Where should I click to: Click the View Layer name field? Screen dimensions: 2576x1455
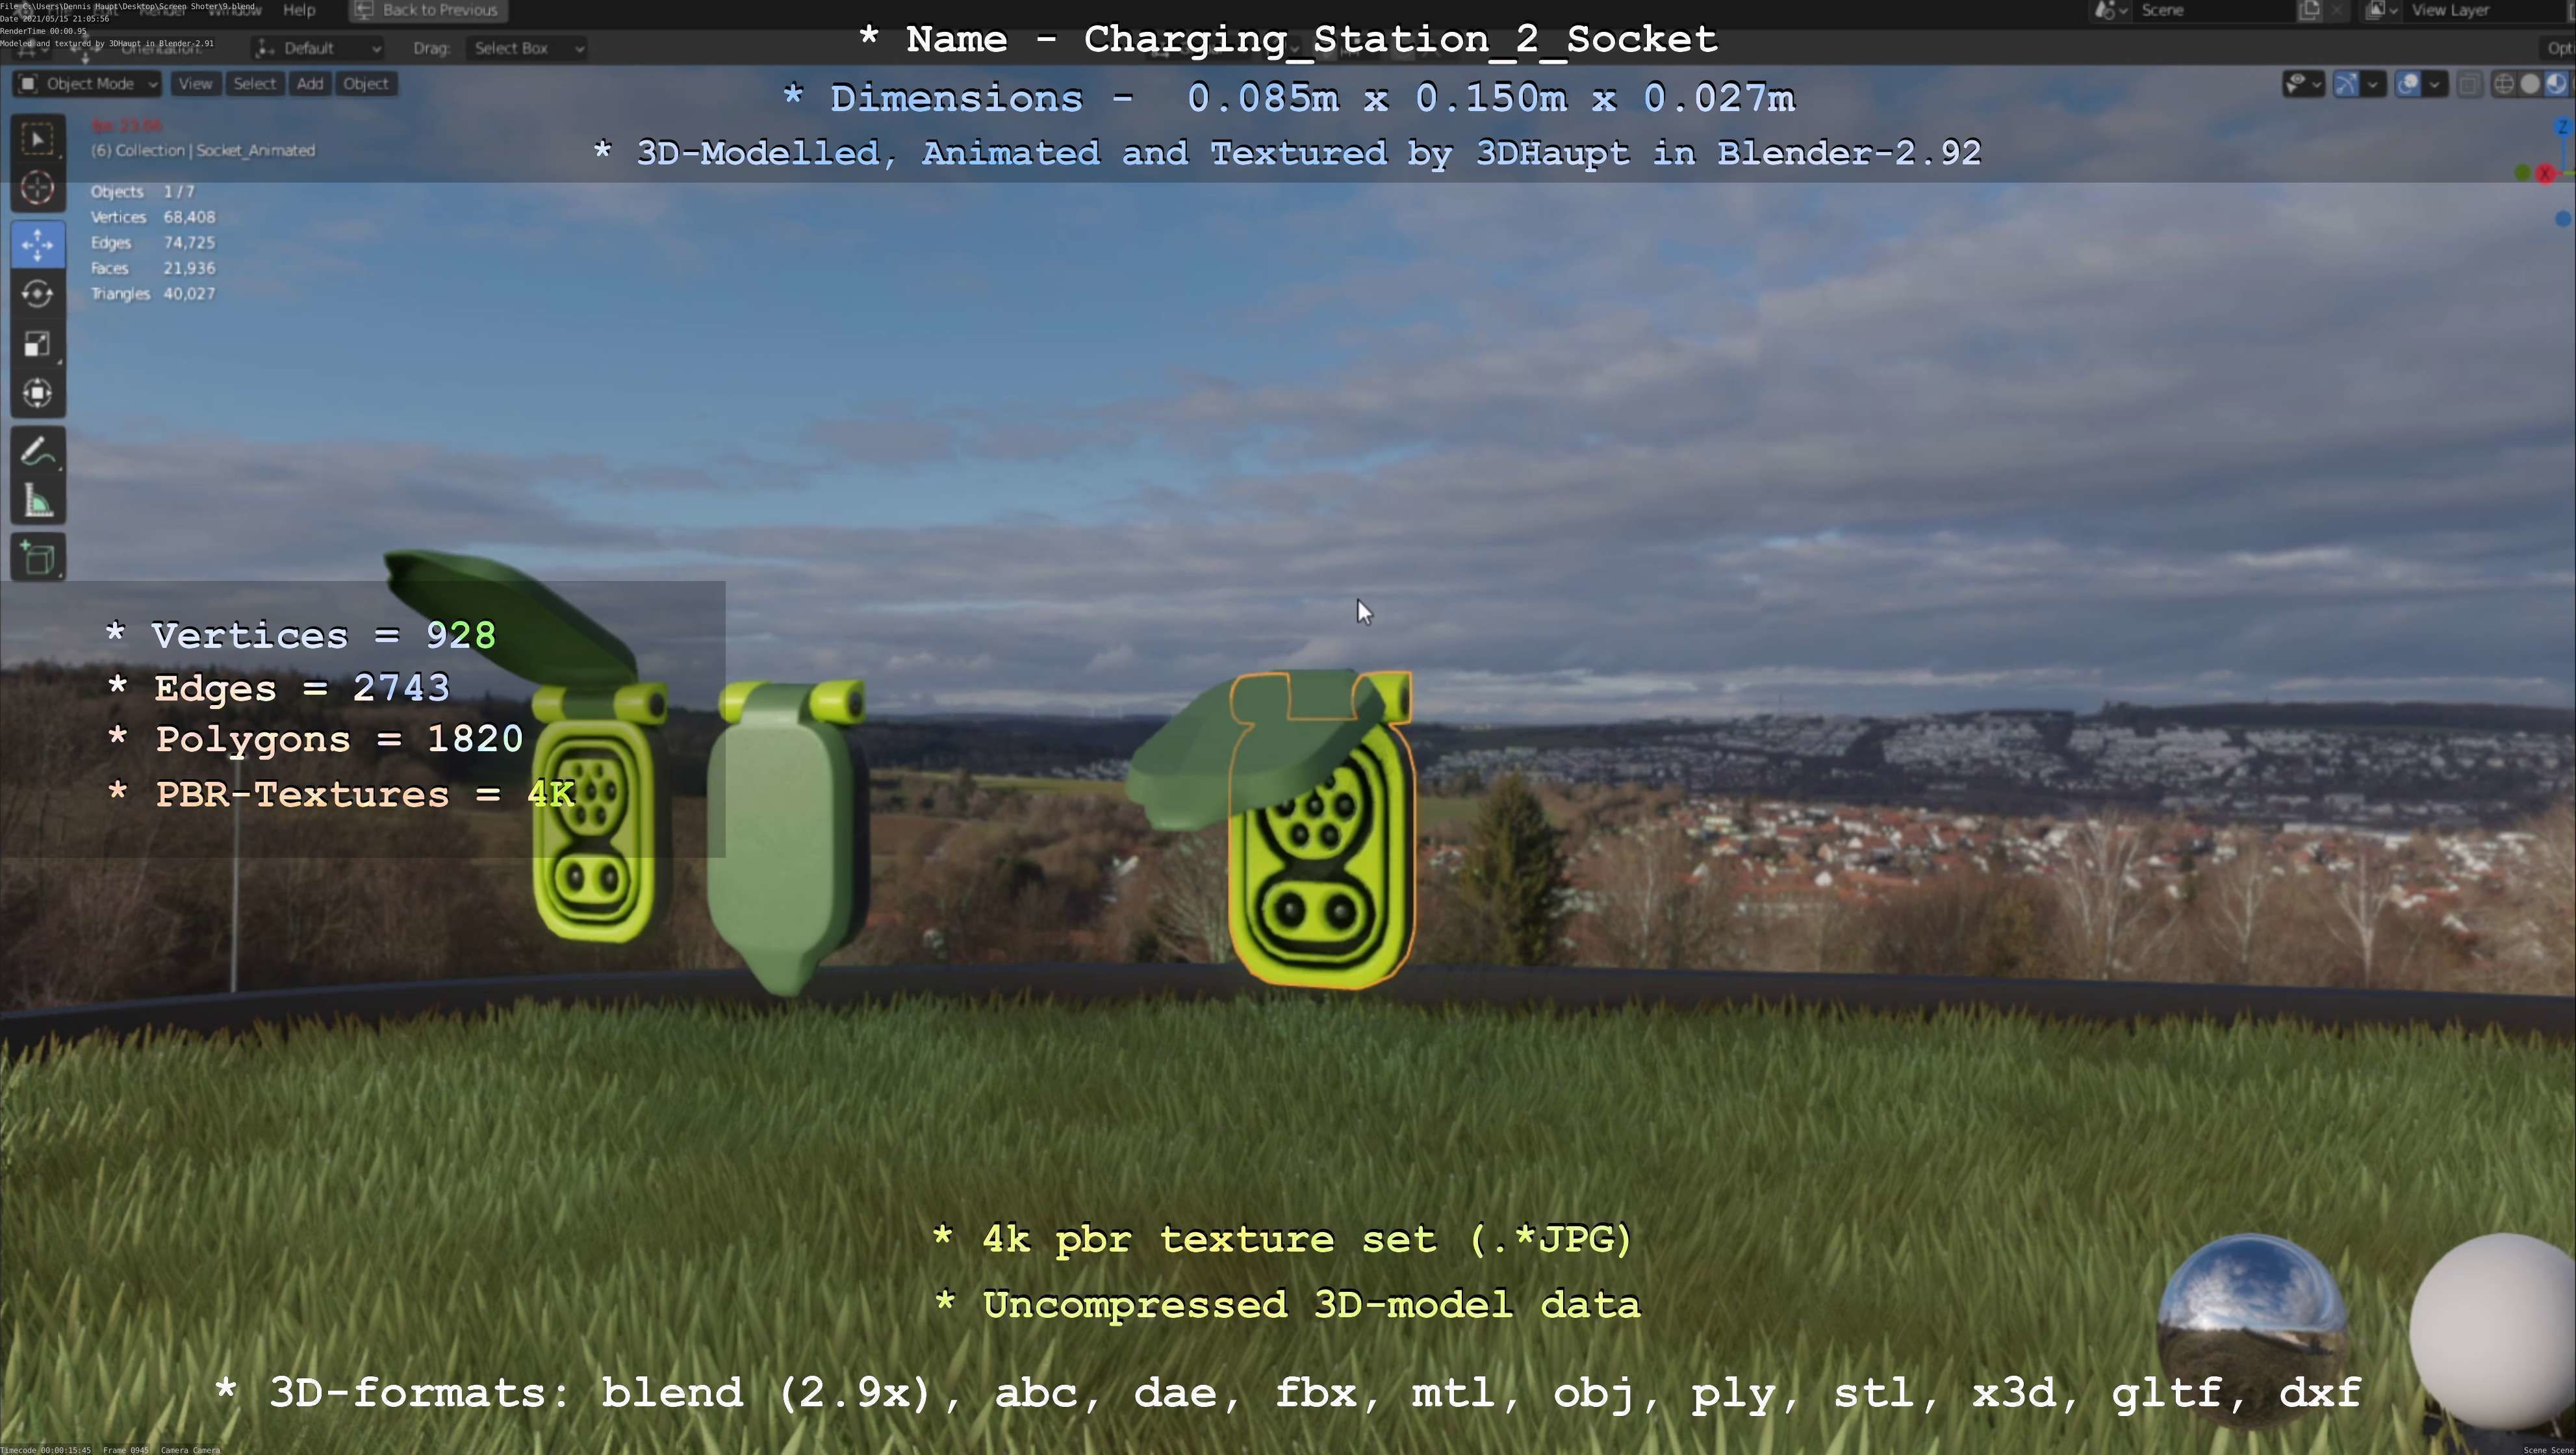click(2485, 10)
